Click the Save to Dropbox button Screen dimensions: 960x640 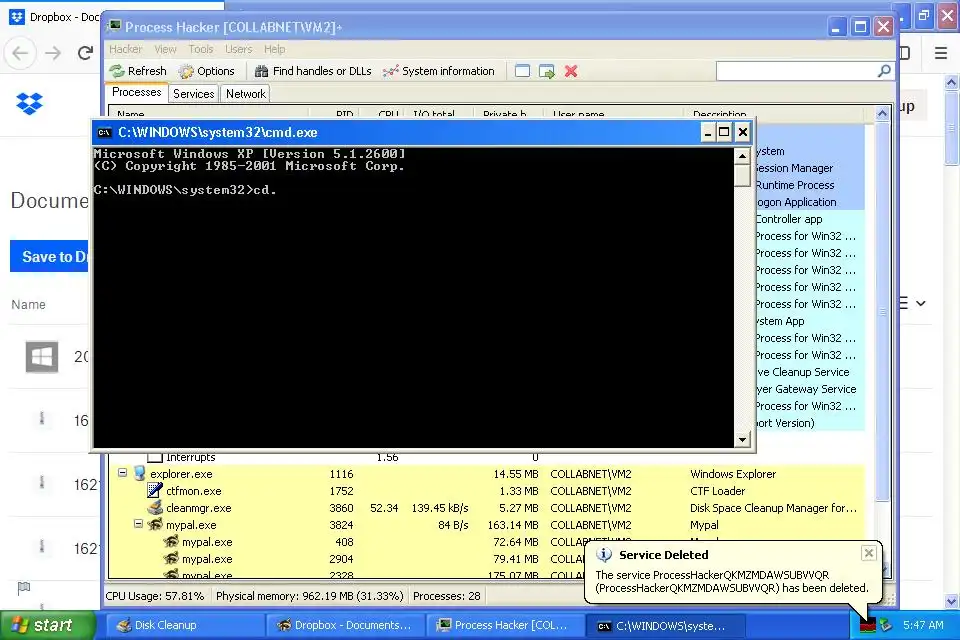coord(49,256)
